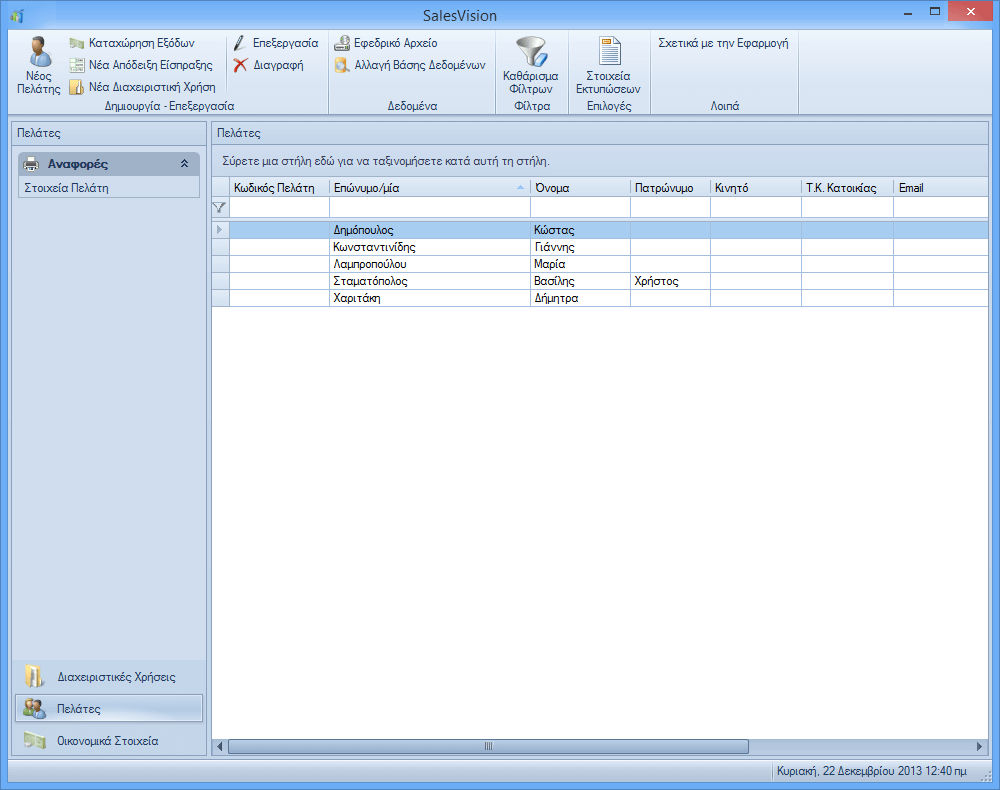
Task: Click the Επεξεργασία pencil icon
Action: click(x=240, y=44)
